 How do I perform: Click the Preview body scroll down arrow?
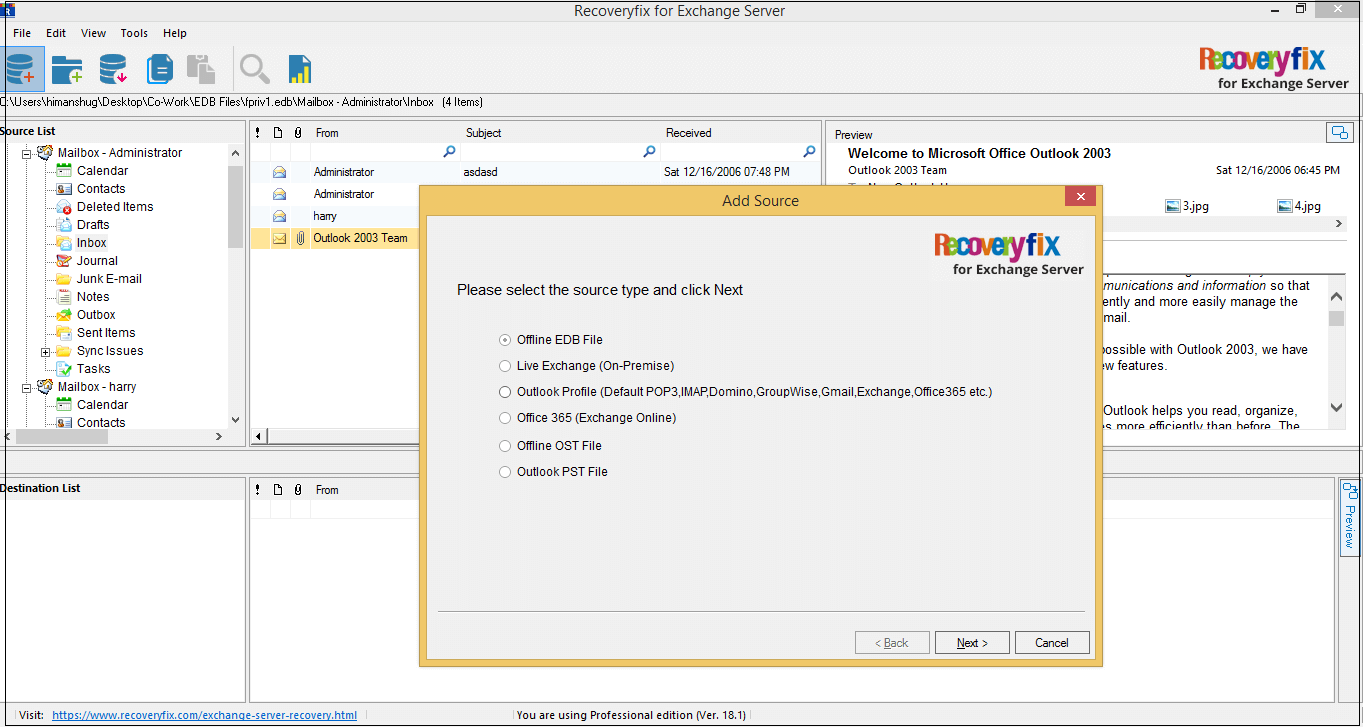pos(1337,408)
